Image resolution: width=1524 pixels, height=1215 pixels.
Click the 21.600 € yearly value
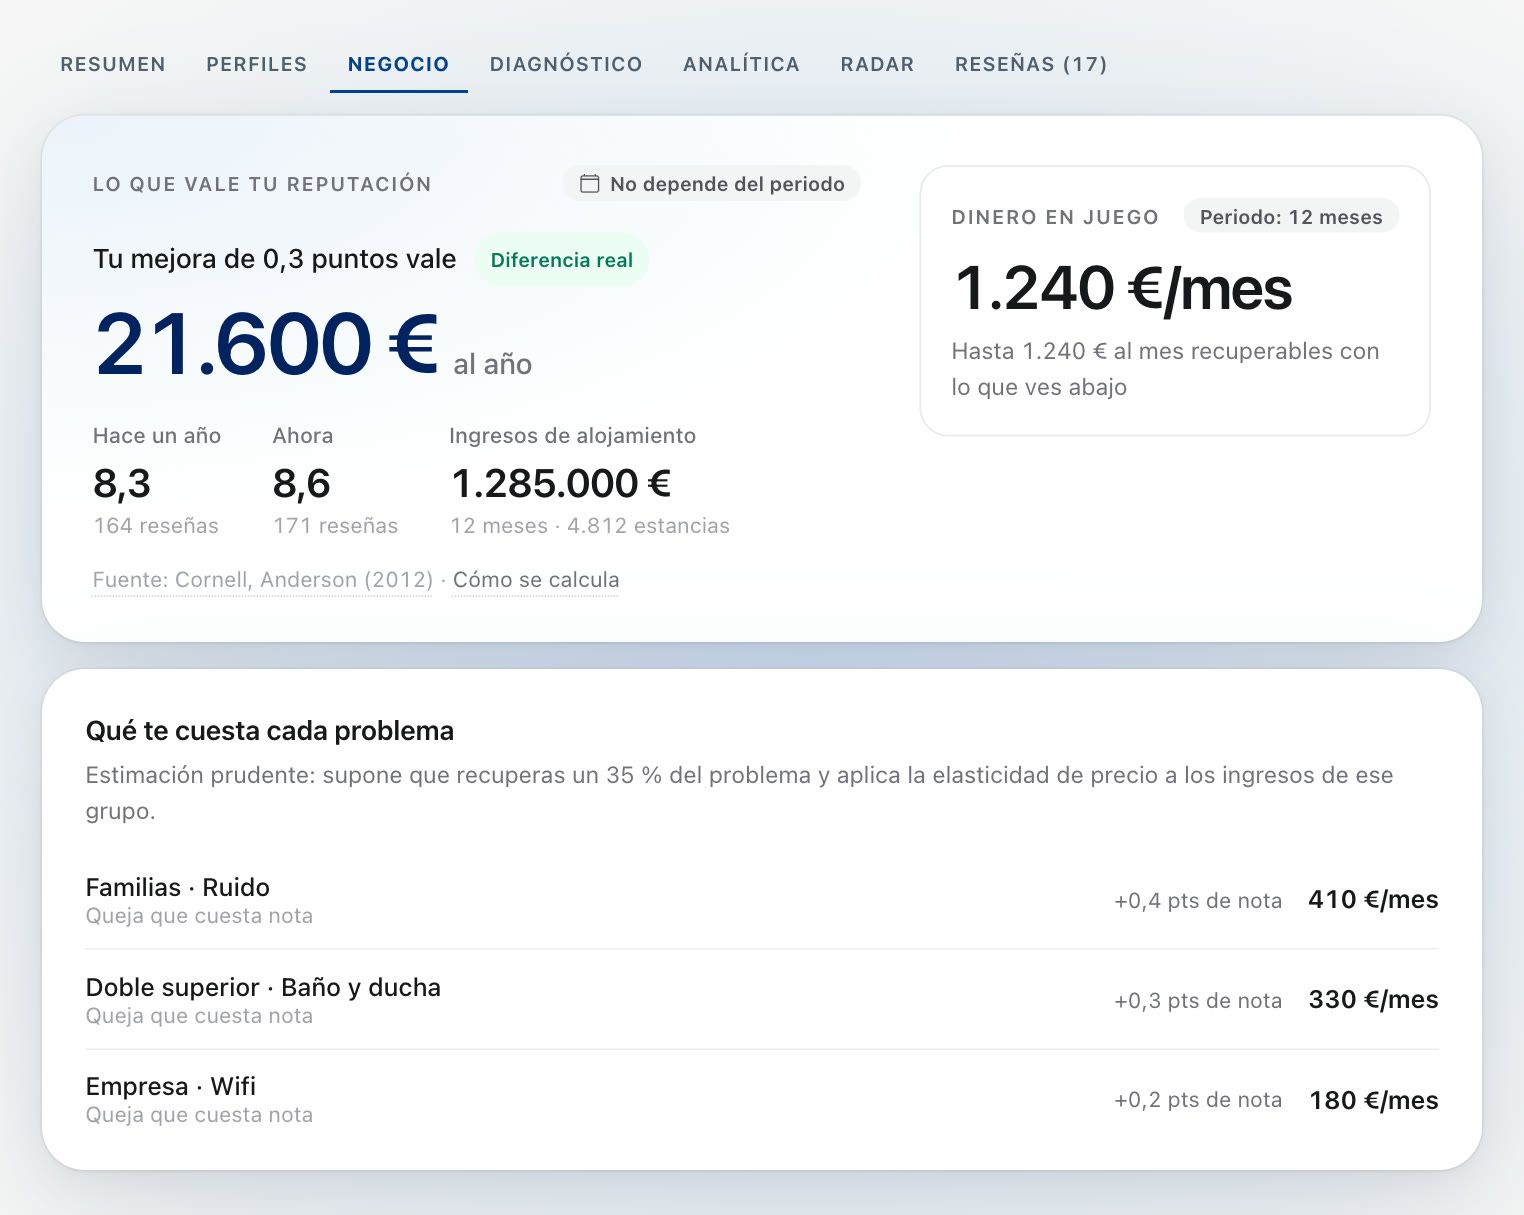click(x=267, y=344)
